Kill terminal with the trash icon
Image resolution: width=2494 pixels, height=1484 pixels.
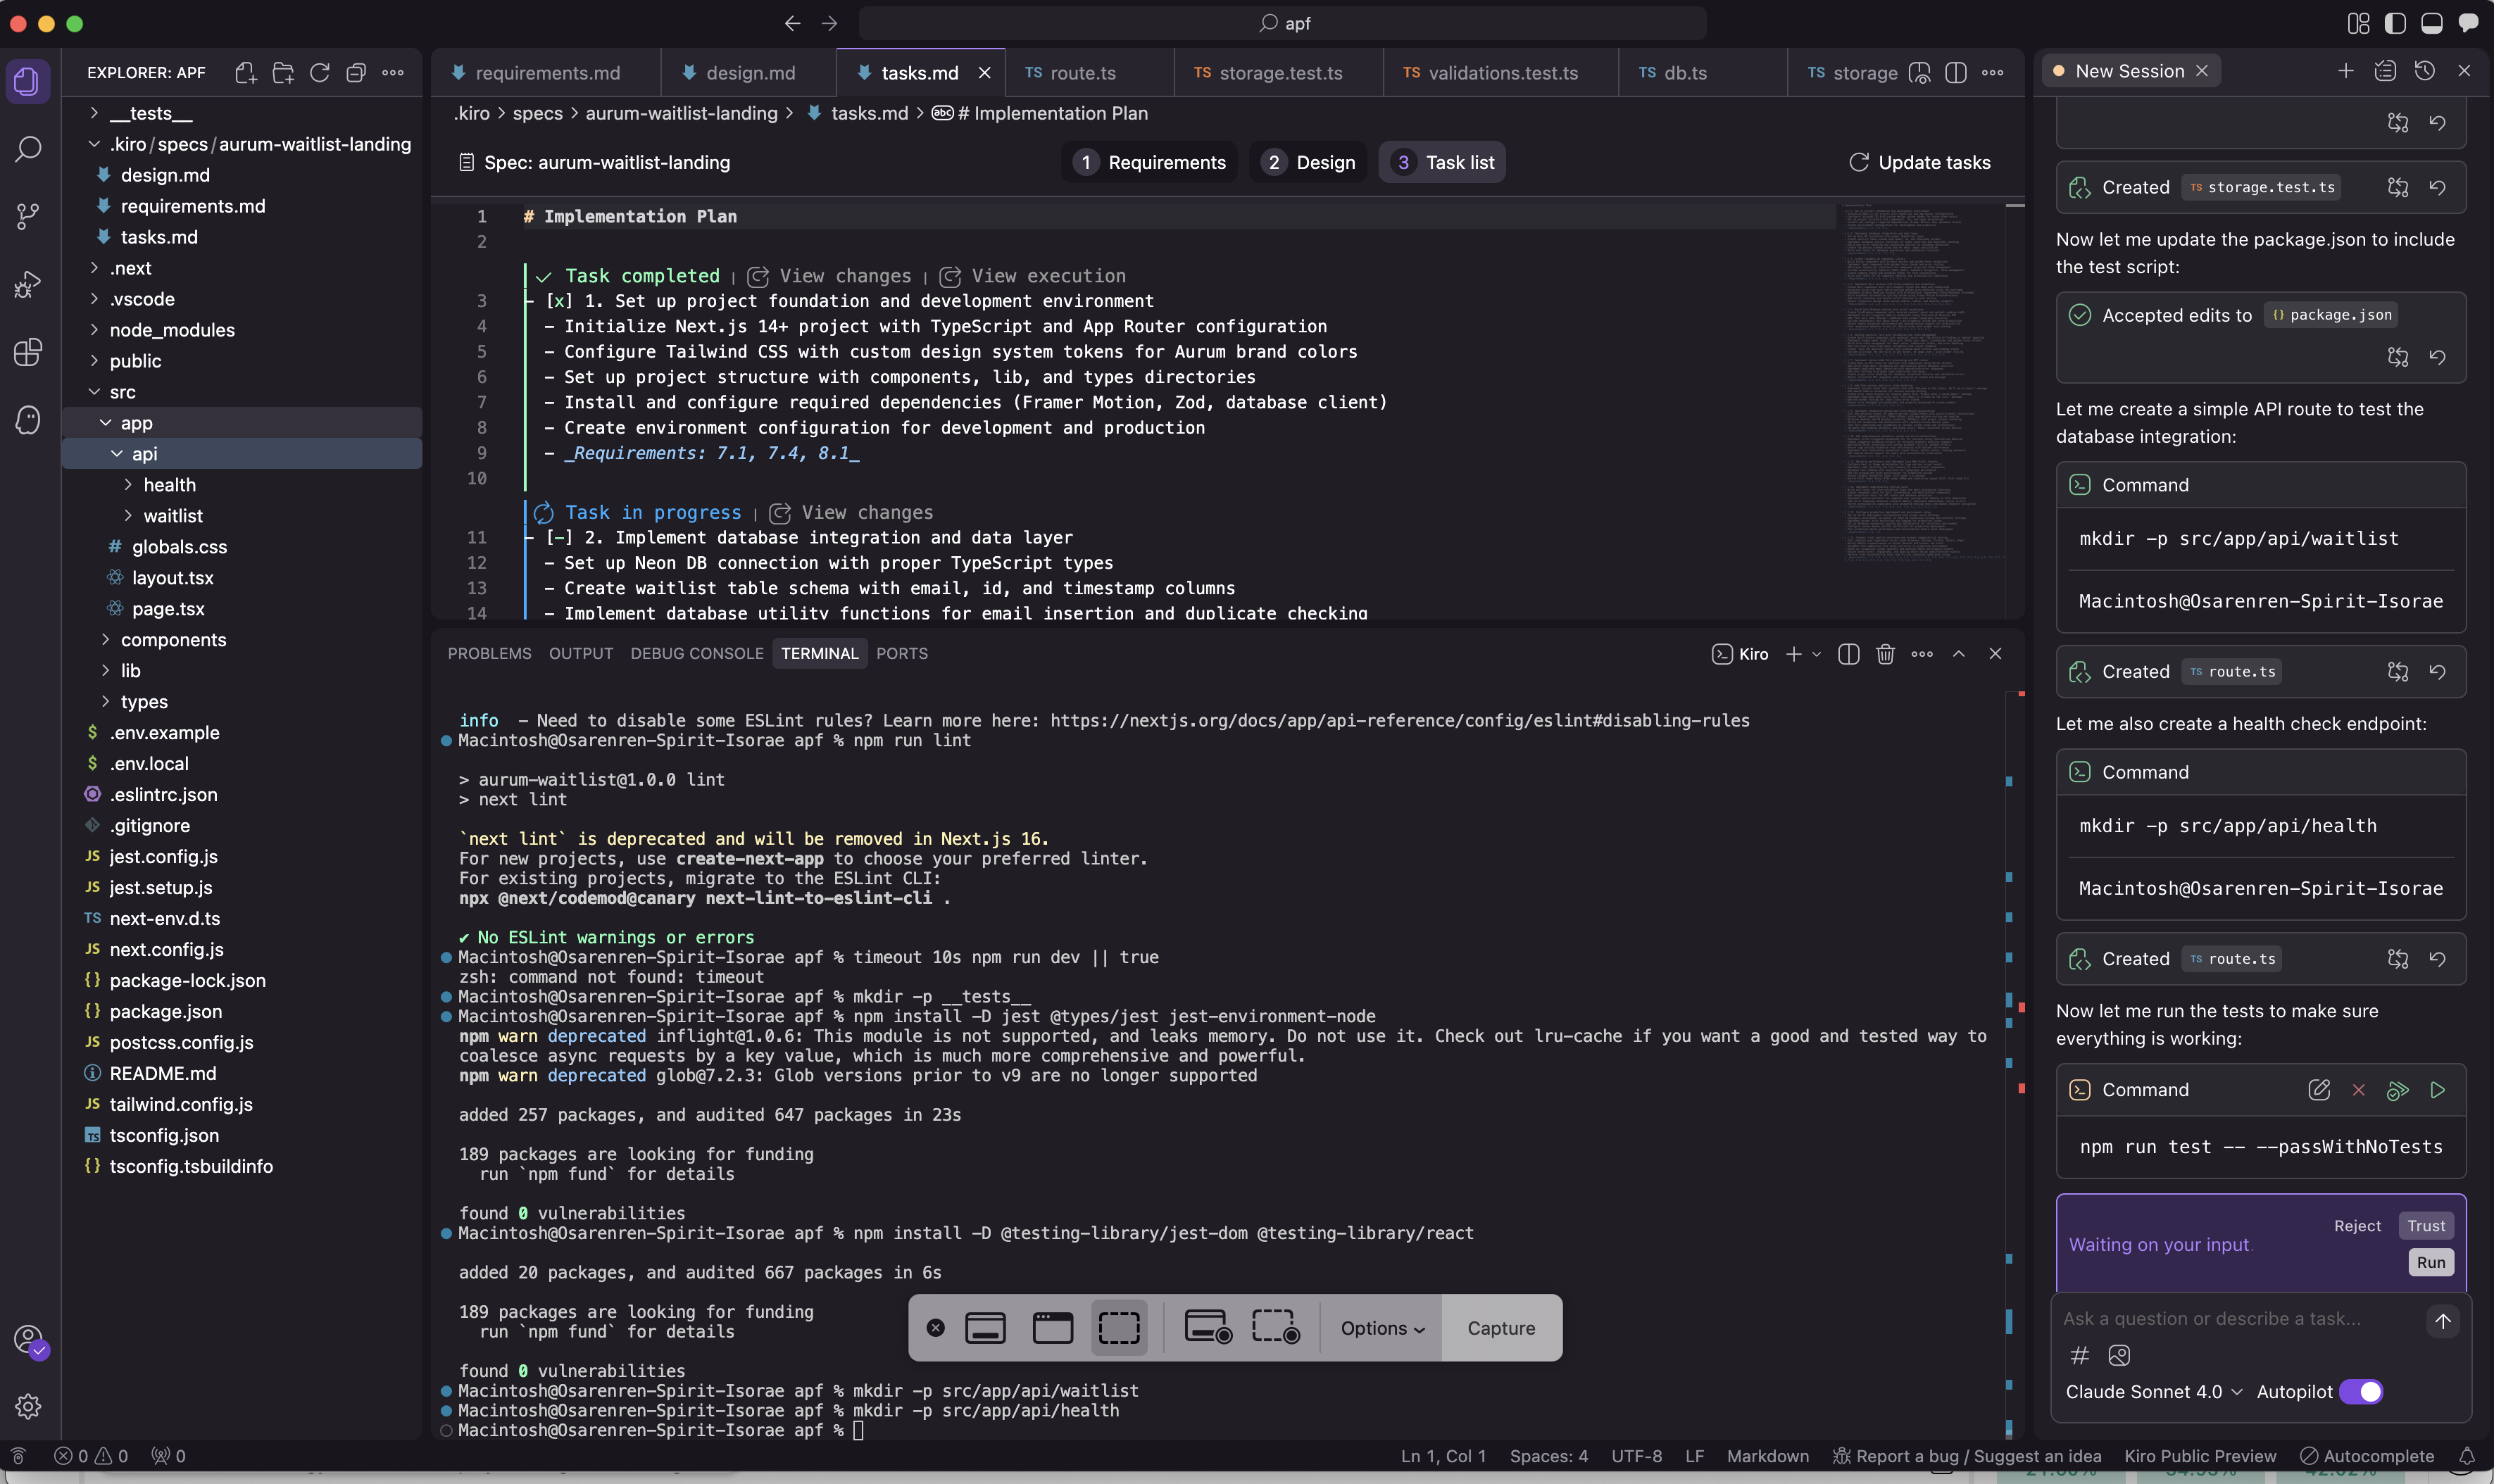click(x=1885, y=654)
